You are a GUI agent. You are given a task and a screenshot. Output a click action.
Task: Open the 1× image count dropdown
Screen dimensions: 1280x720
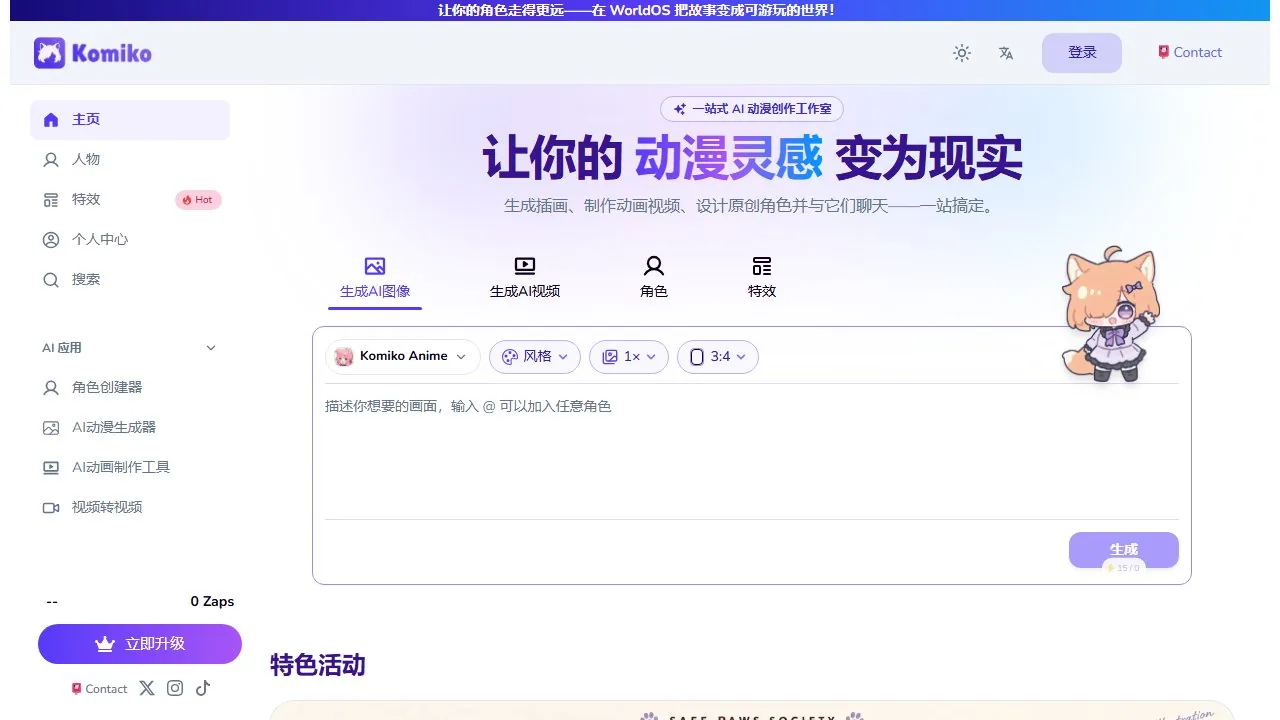[629, 357]
